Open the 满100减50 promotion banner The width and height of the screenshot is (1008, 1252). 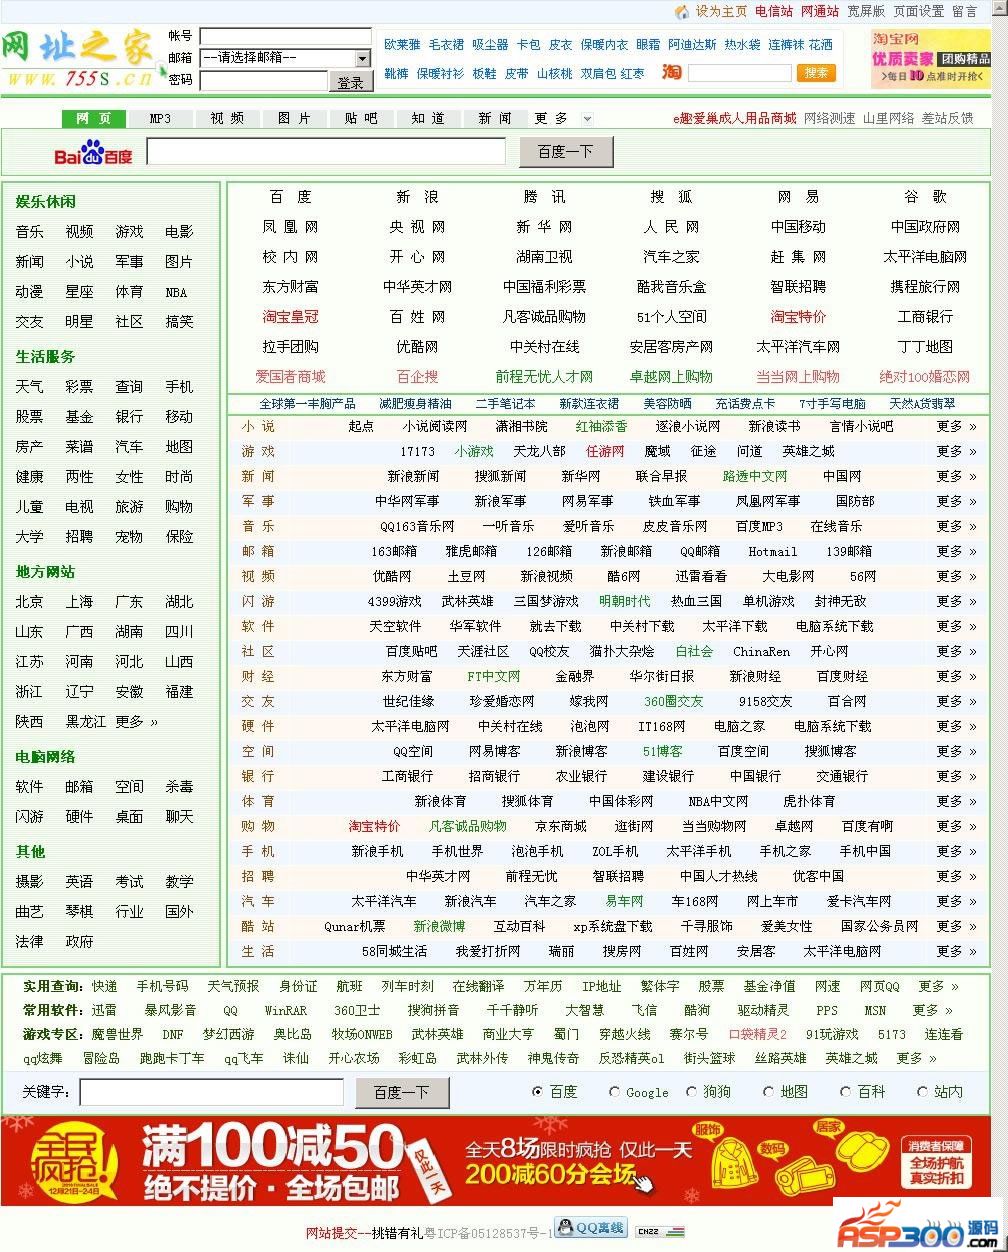click(495, 1162)
